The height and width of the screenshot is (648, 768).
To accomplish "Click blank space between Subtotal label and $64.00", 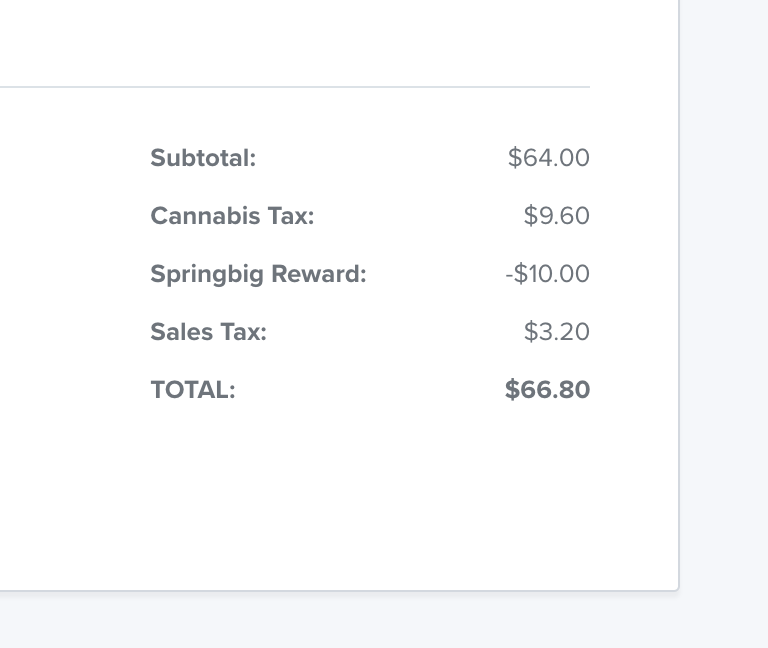I will [382, 158].
